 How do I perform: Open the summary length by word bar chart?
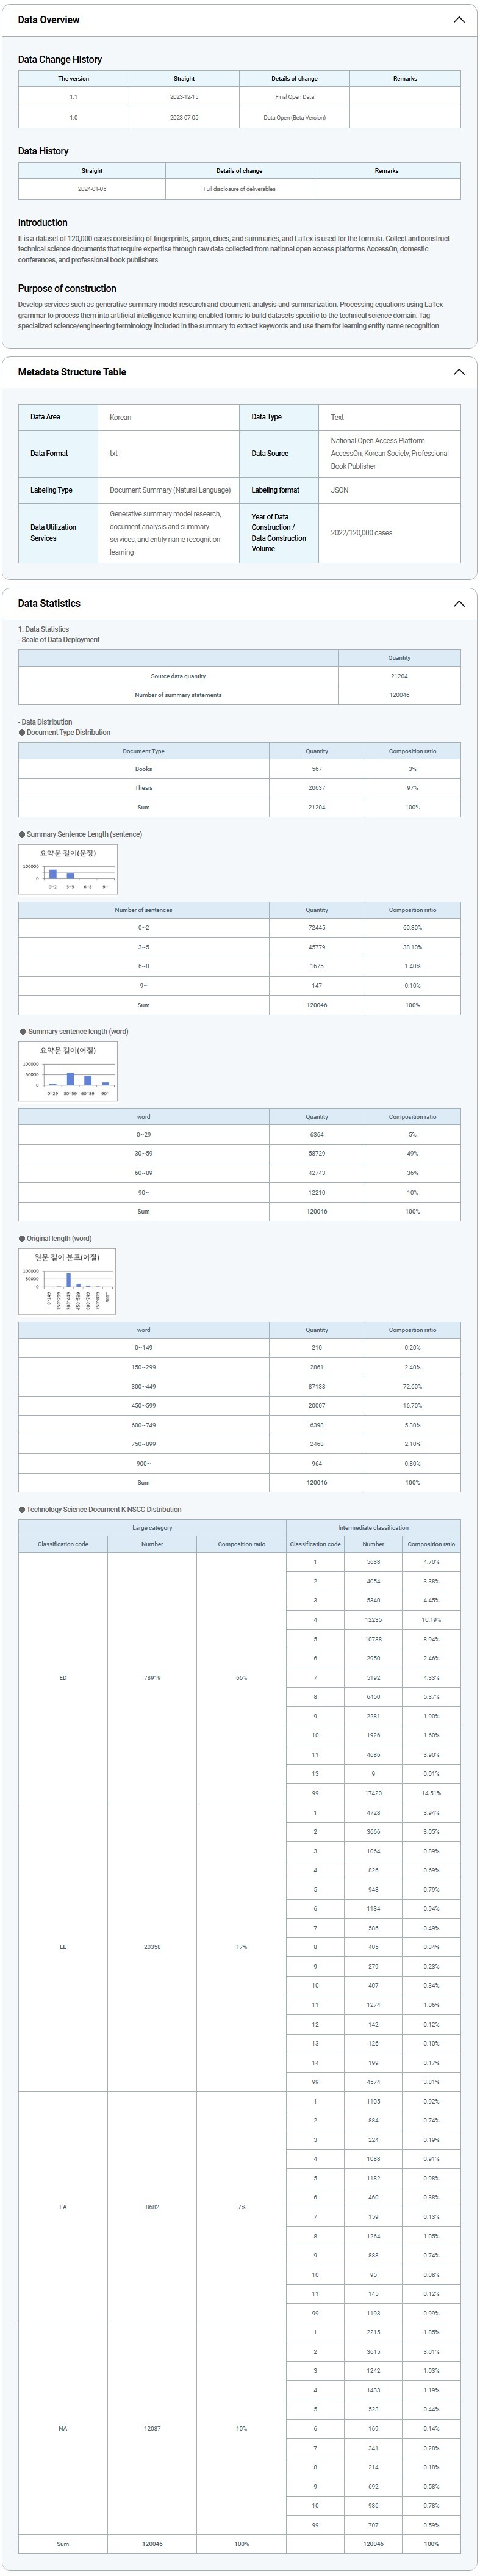coord(68,1071)
